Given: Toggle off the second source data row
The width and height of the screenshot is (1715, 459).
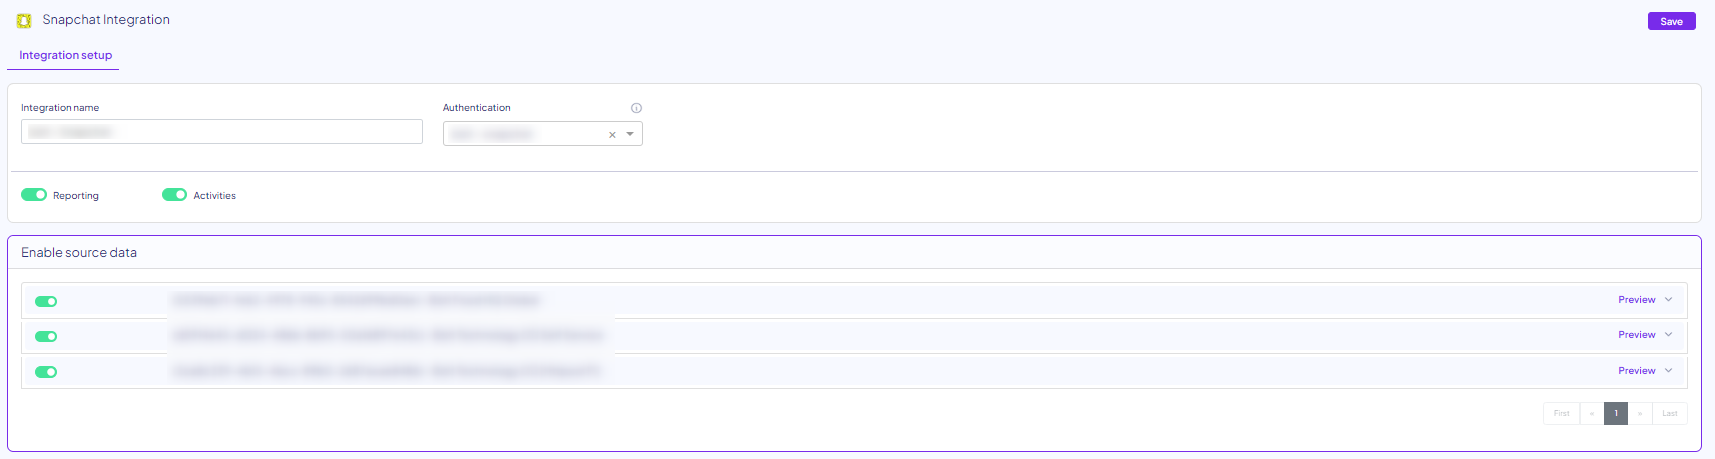Looking at the screenshot, I should [46, 337].
